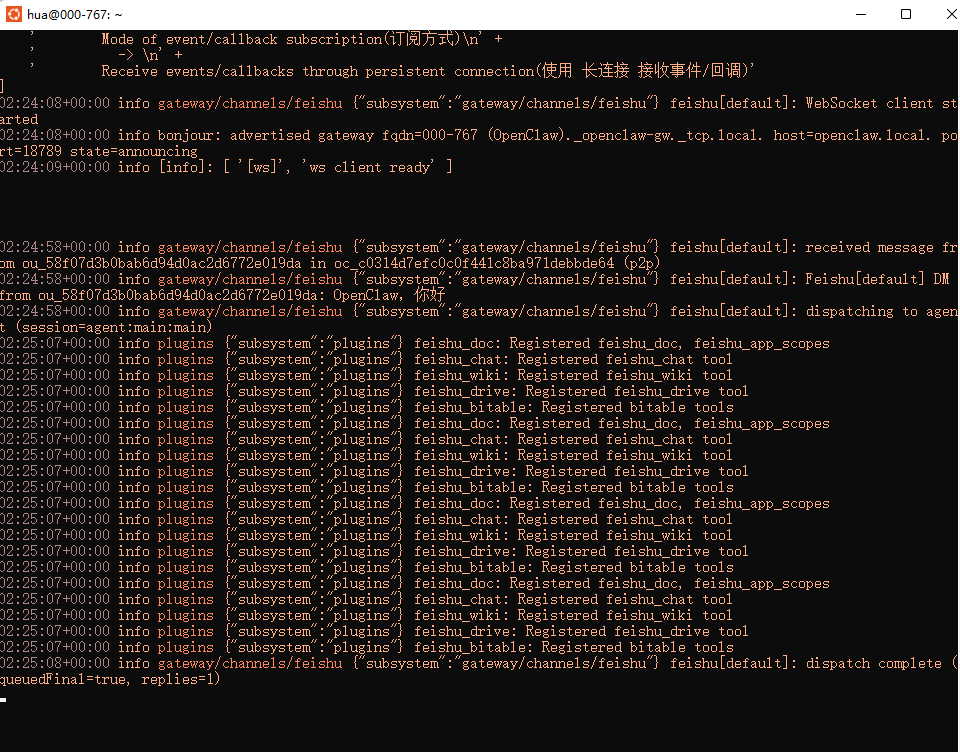
Task: Click the timestamp '02:24:09+00:00'
Action: 55,167
